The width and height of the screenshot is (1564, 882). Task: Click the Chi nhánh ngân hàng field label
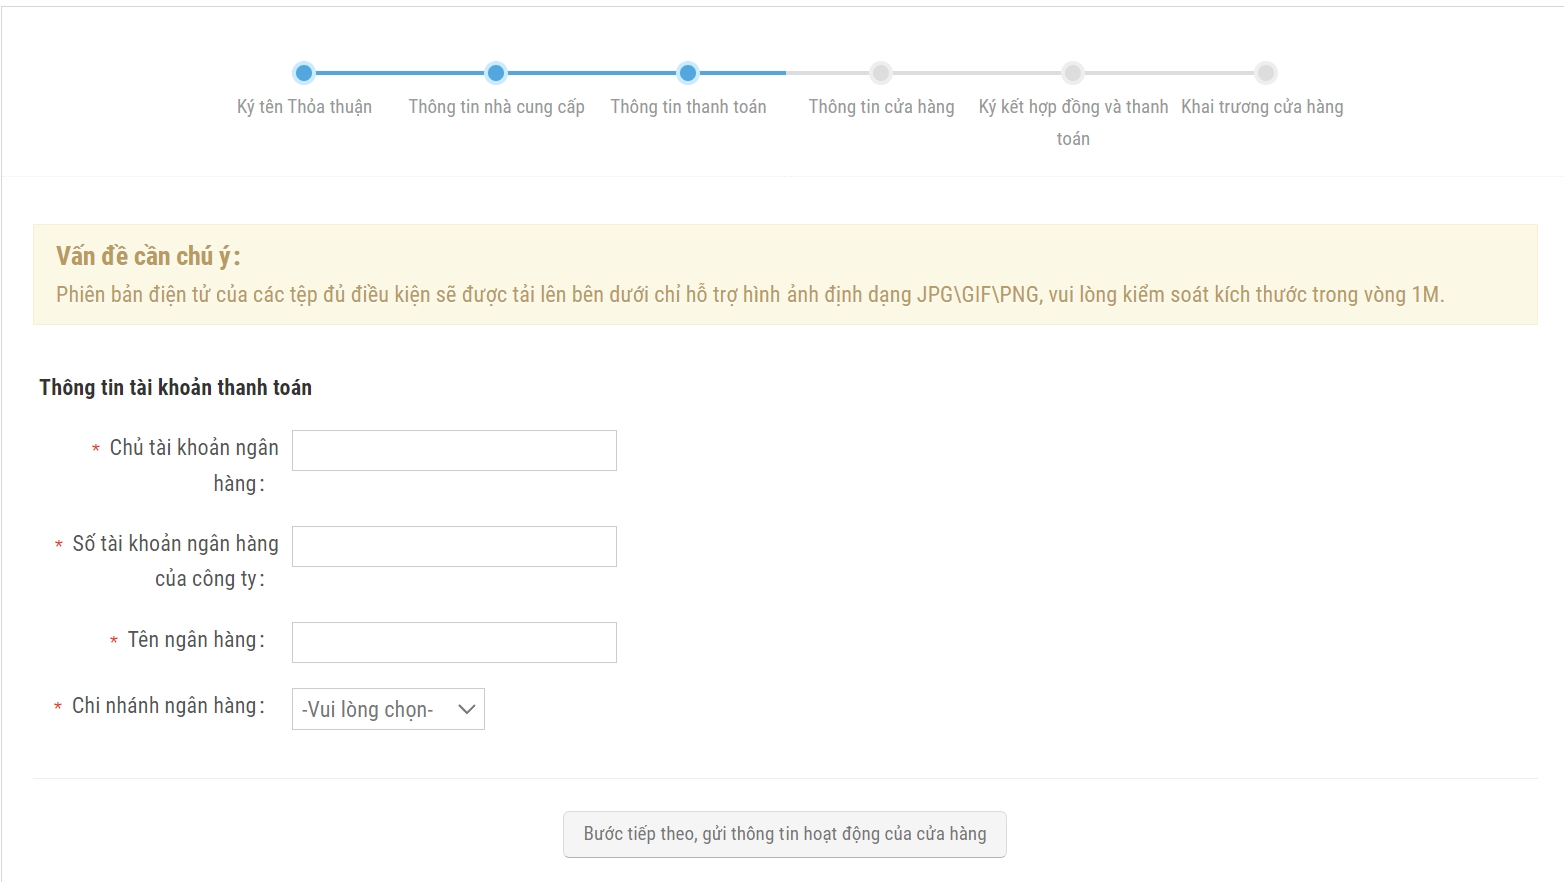click(168, 706)
